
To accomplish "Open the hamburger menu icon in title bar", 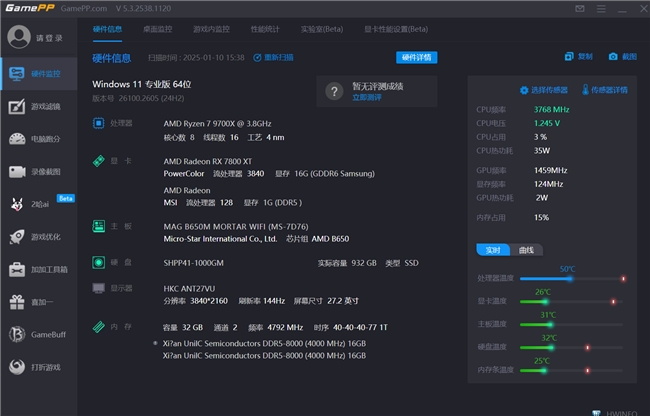I will click(601, 8).
